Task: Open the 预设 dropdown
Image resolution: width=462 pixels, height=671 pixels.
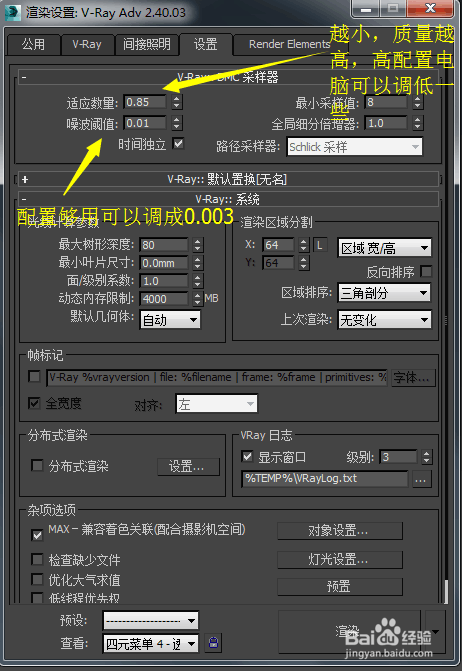Action: (151, 621)
